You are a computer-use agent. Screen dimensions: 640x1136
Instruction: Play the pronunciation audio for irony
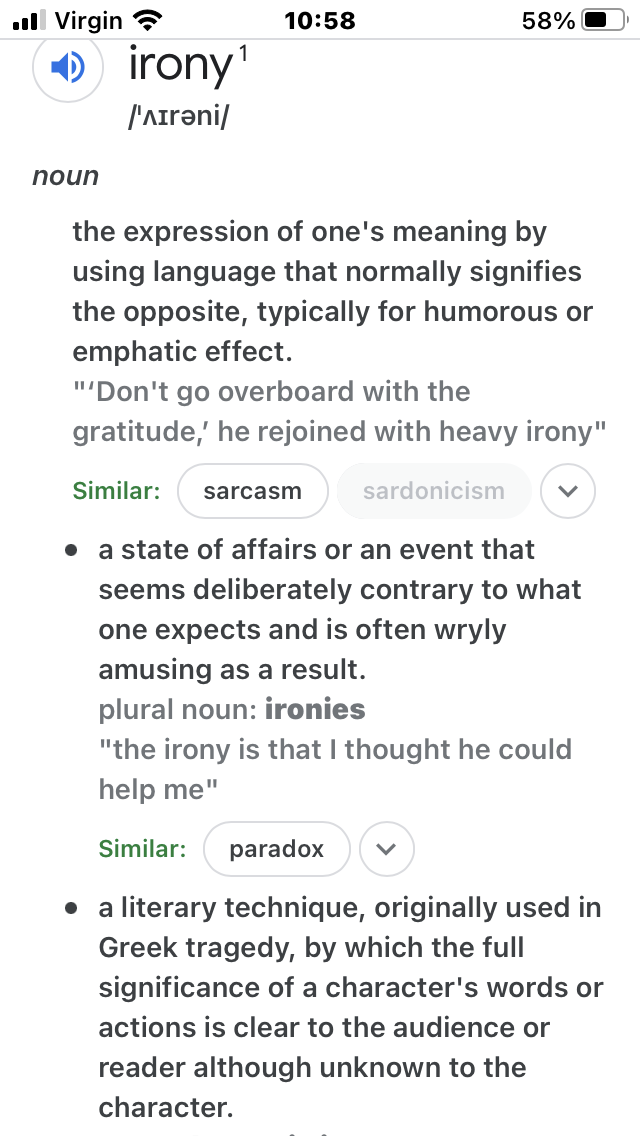pyautogui.click(x=68, y=68)
